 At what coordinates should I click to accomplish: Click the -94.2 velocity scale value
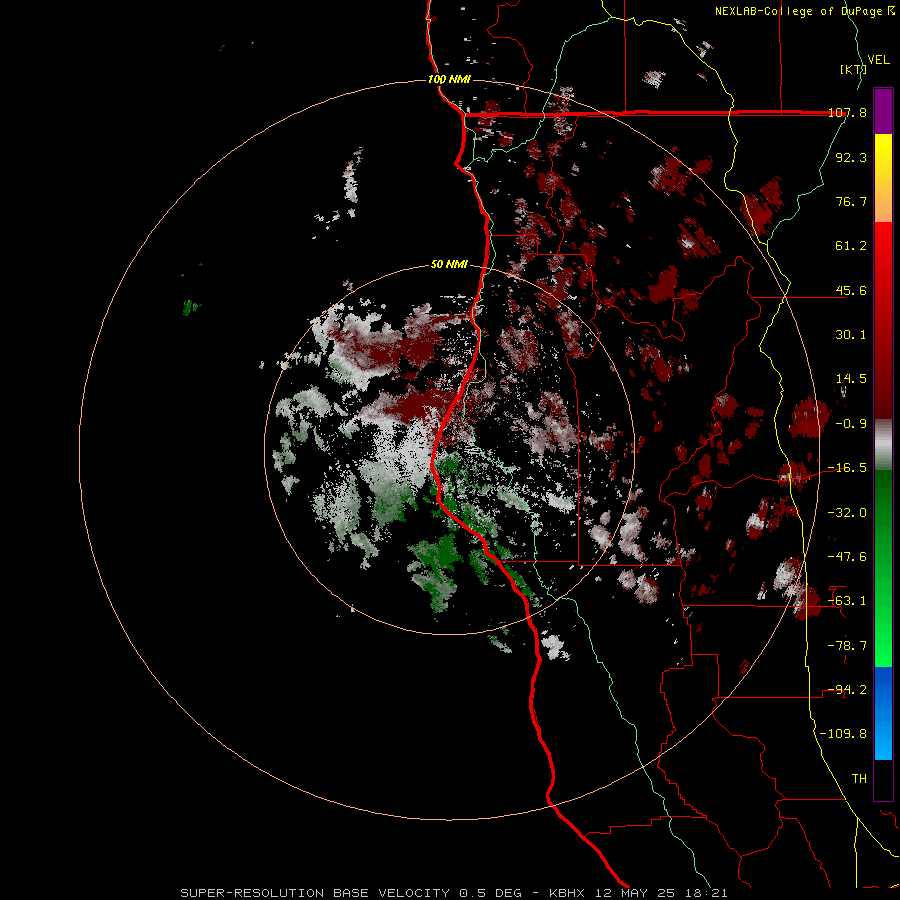(x=847, y=690)
